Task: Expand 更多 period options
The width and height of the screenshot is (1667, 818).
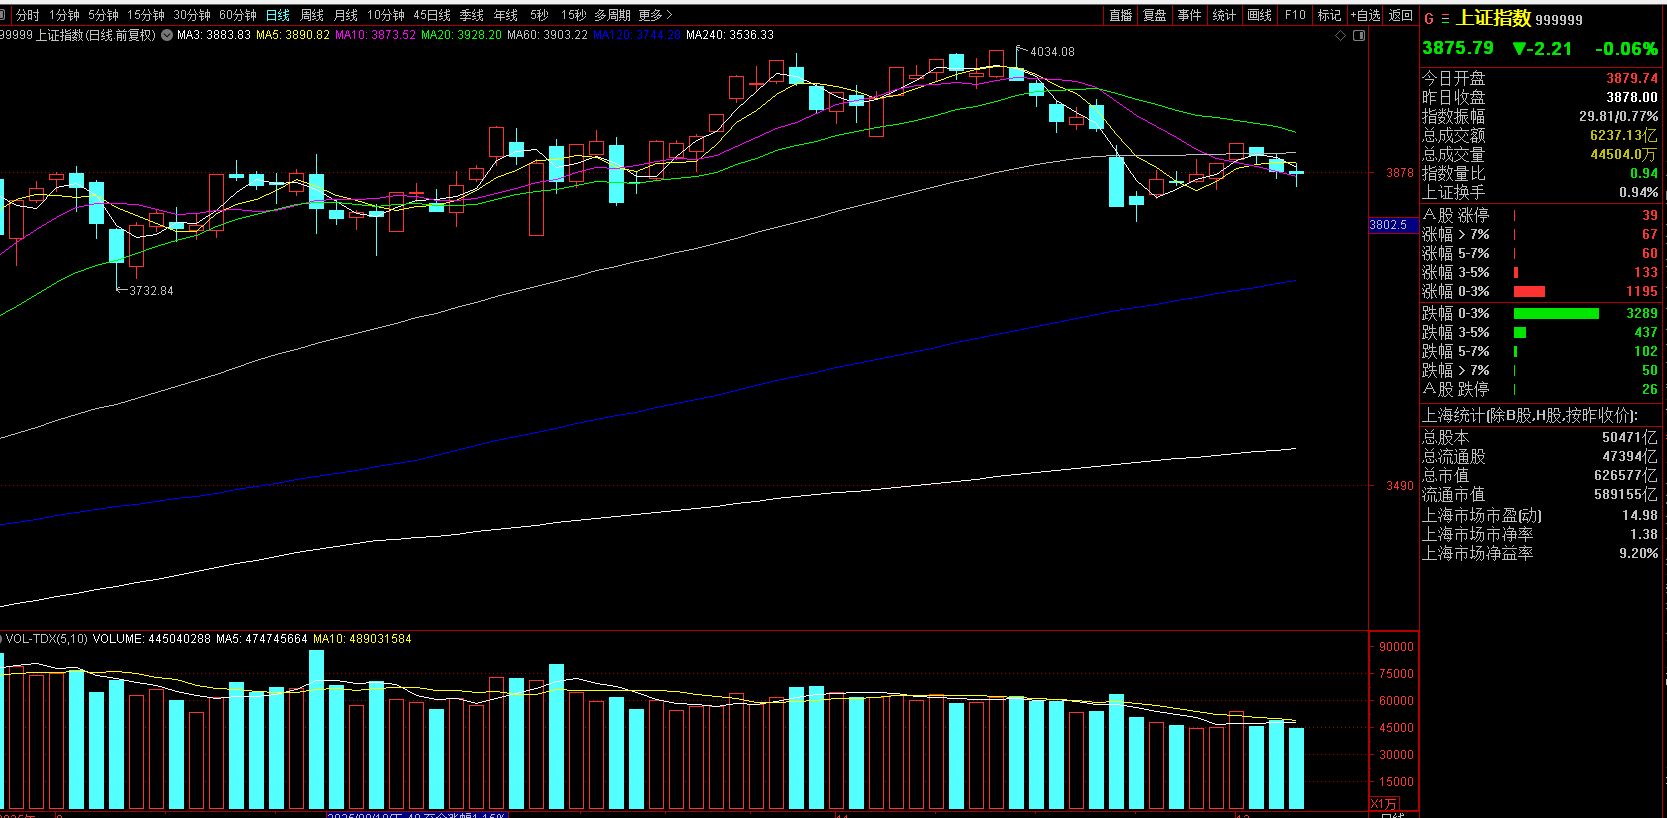Action: coord(655,15)
